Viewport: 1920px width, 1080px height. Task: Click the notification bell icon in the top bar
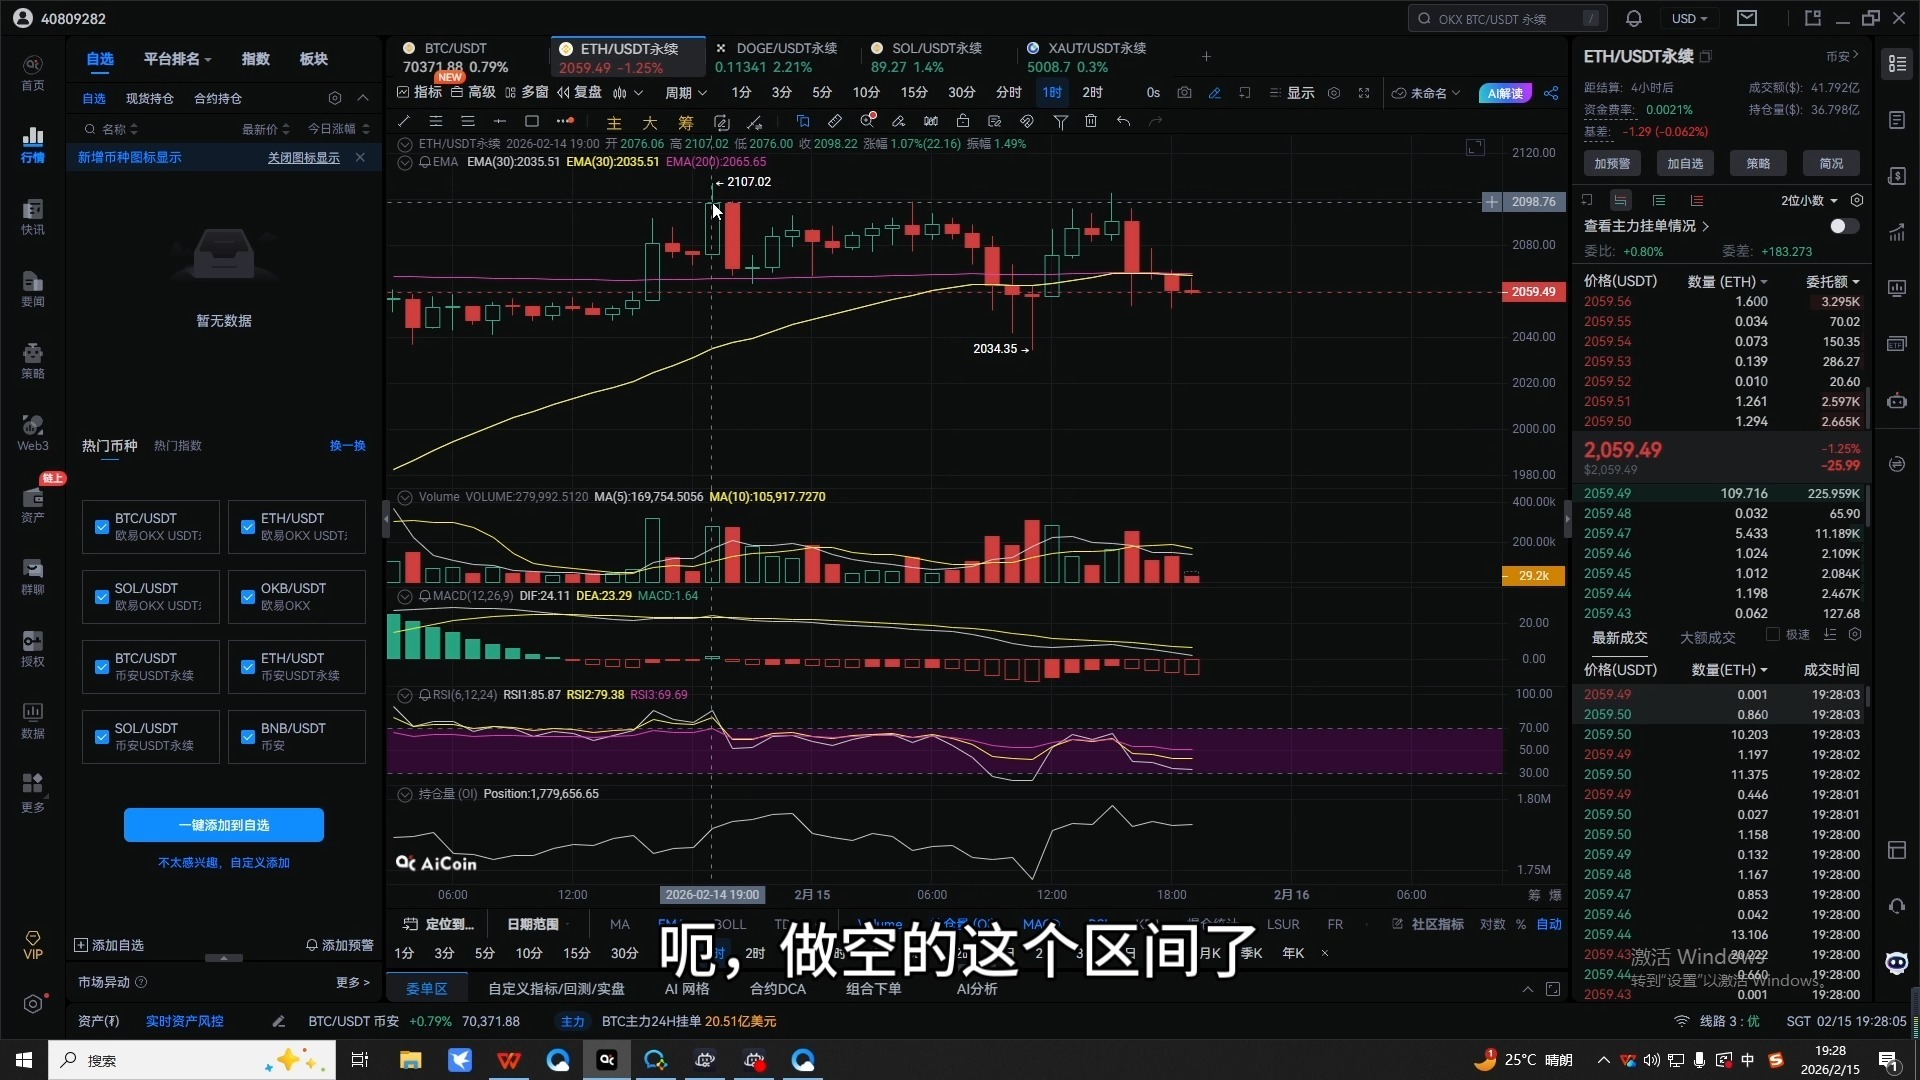pos(1634,18)
